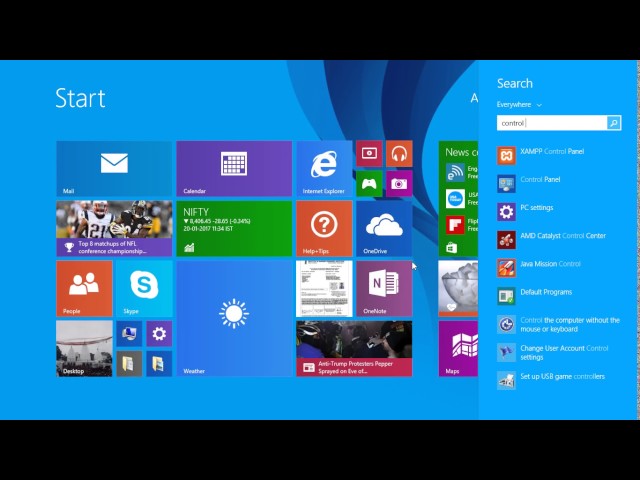This screenshot has width=640, height=480.
Task: Open the Help+Tips tile
Action: pyautogui.click(x=324, y=229)
